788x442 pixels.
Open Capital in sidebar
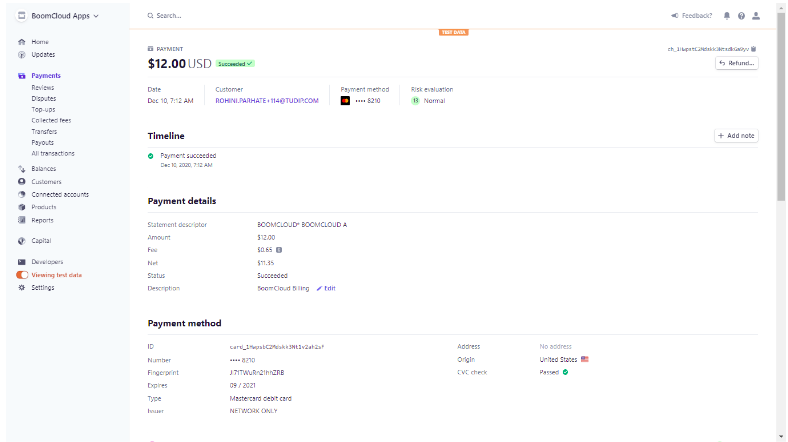(41, 241)
